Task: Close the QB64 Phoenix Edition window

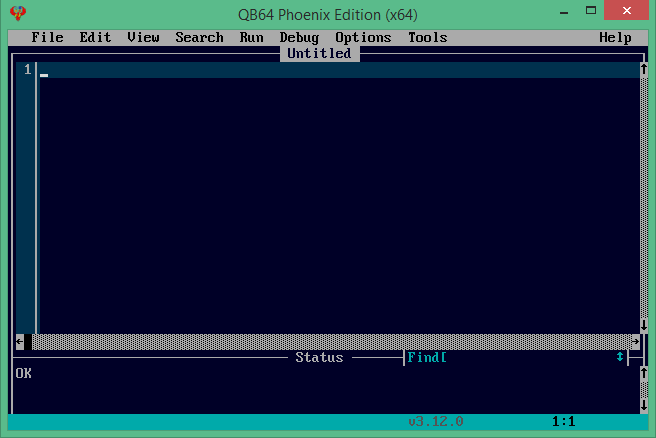Action: click(x=626, y=10)
